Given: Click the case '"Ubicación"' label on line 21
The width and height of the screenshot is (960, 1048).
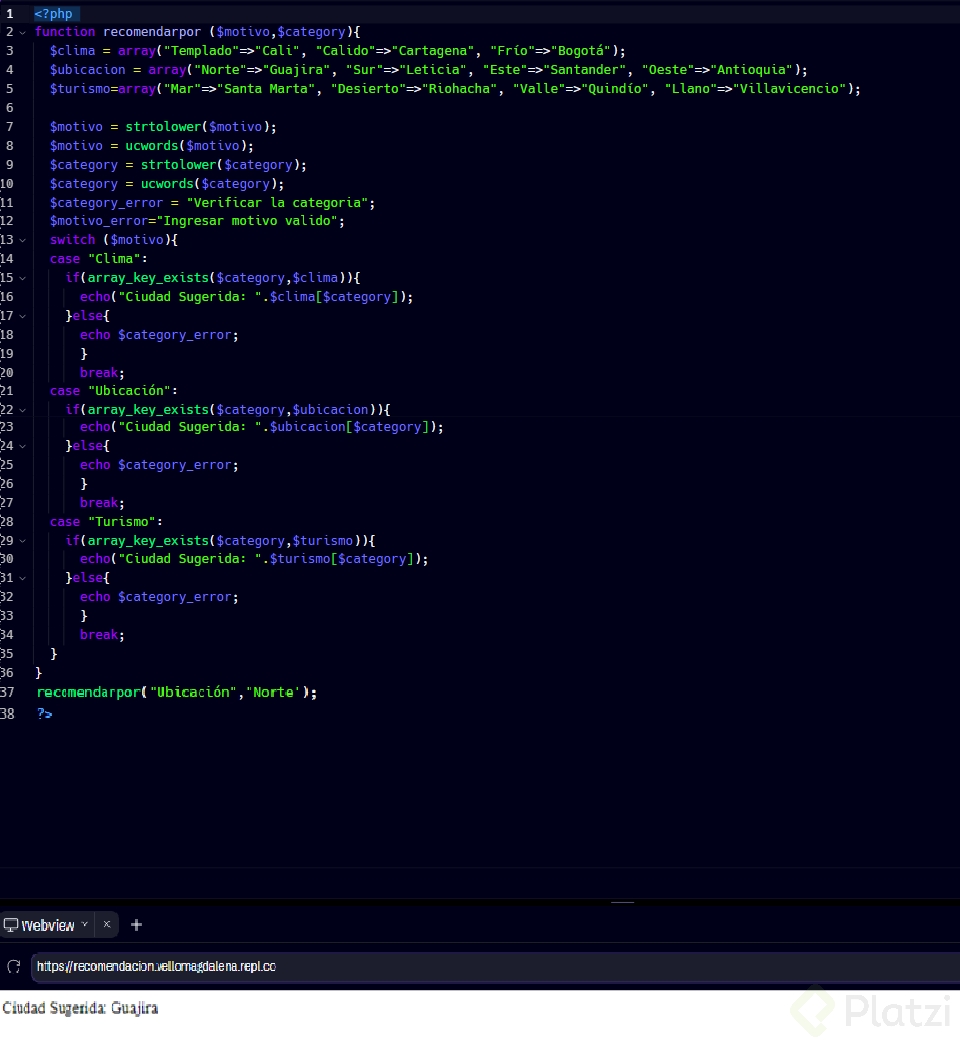Looking at the screenshot, I should click(x=130, y=390).
